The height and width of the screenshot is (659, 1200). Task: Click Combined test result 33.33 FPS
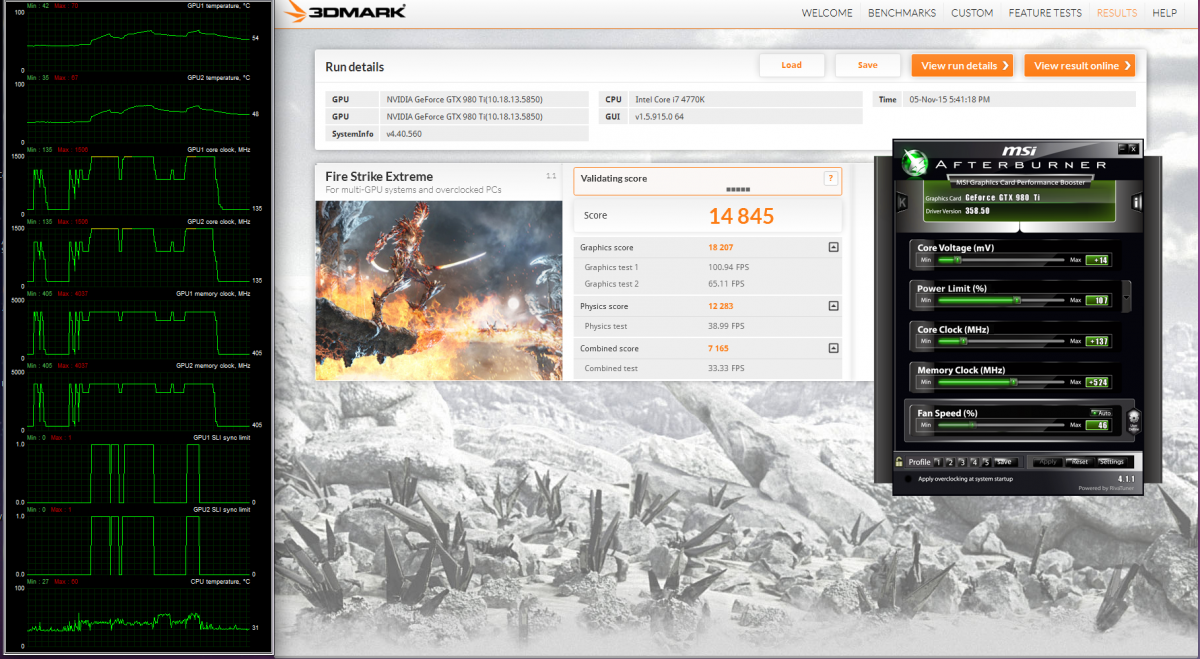pyautogui.click(x=727, y=368)
